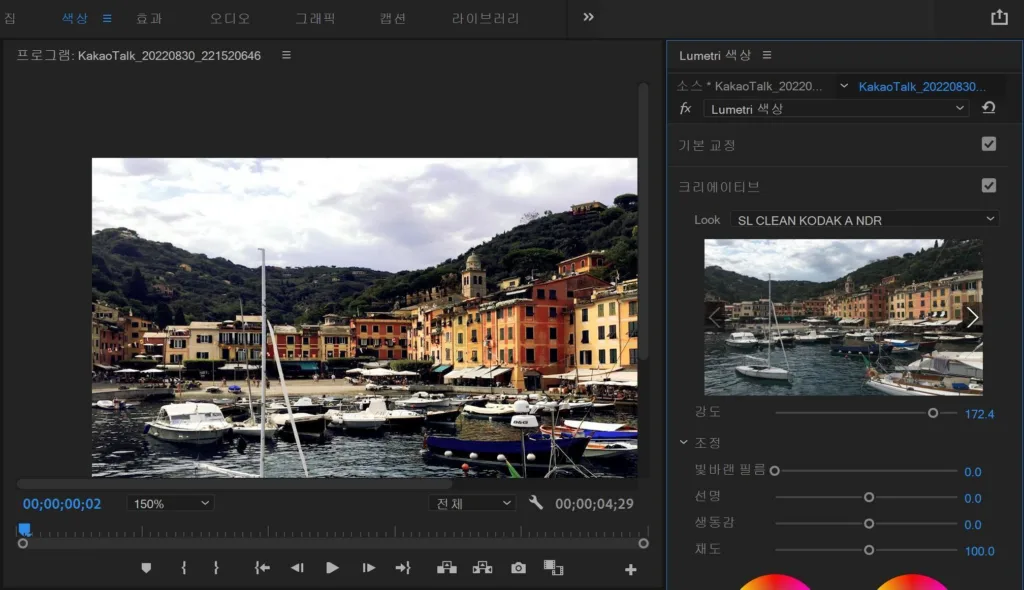Toggle the 기본 교정 checkbox
The height and width of the screenshot is (590, 1024).
click(989, 144)
